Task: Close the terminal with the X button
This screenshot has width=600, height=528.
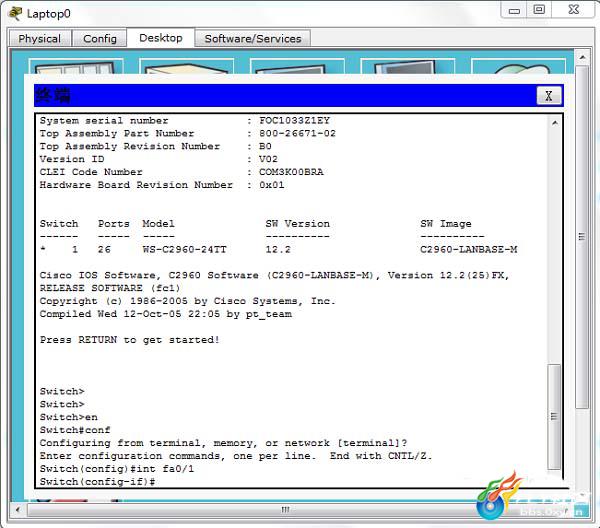Action: [549, 96]
